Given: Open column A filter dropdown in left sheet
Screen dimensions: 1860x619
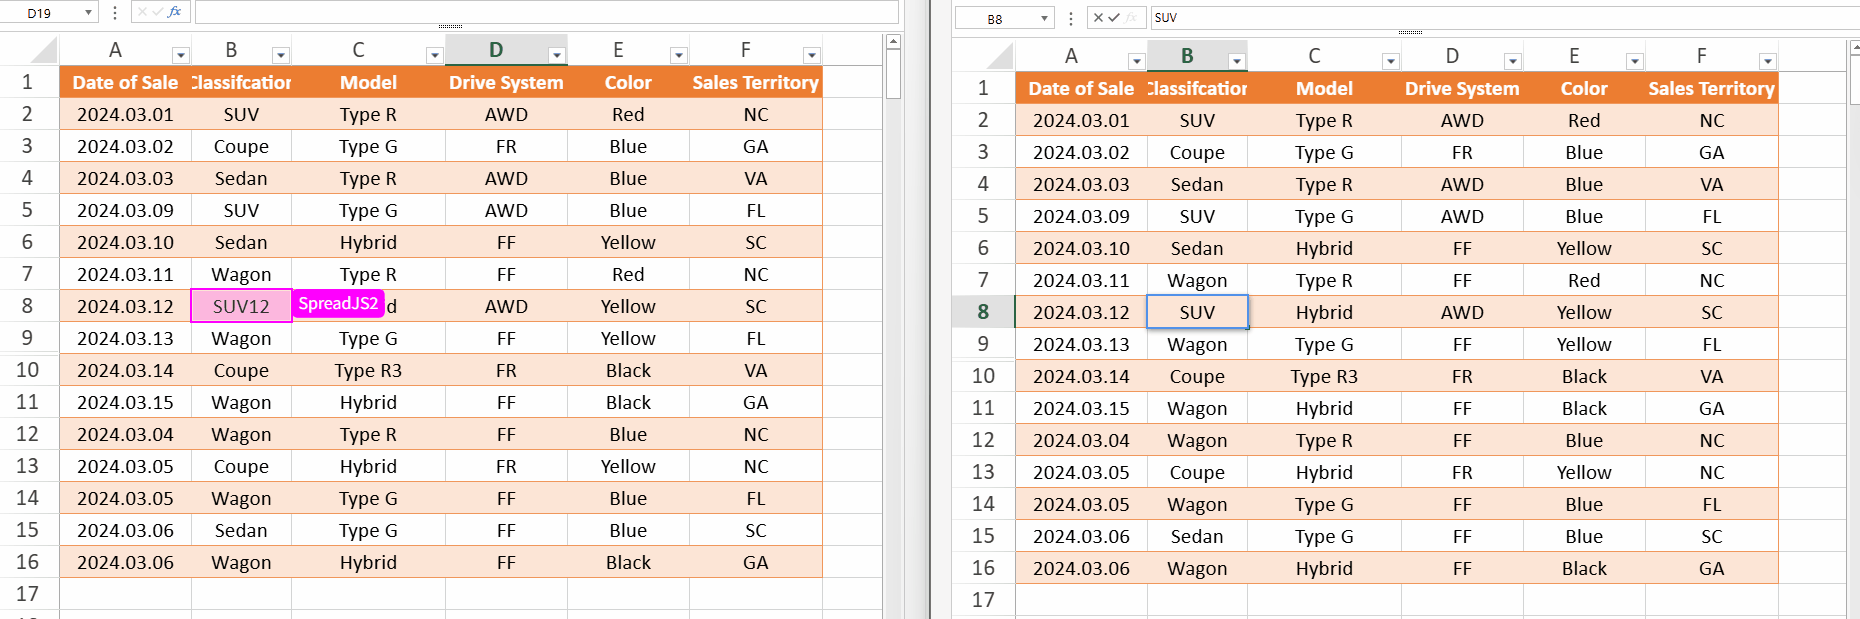Looking at the screenshot, I should point(180,56).
